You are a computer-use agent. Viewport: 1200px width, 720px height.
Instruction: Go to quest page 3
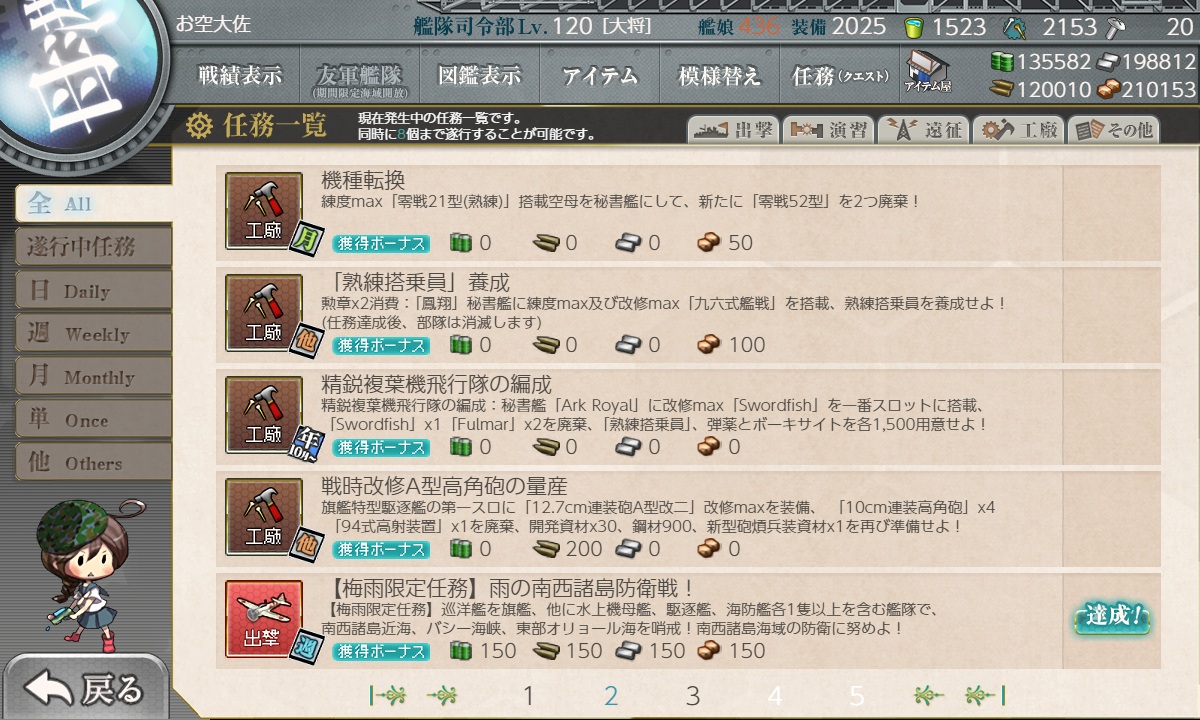pyautogui.click(x=693, y=696)
